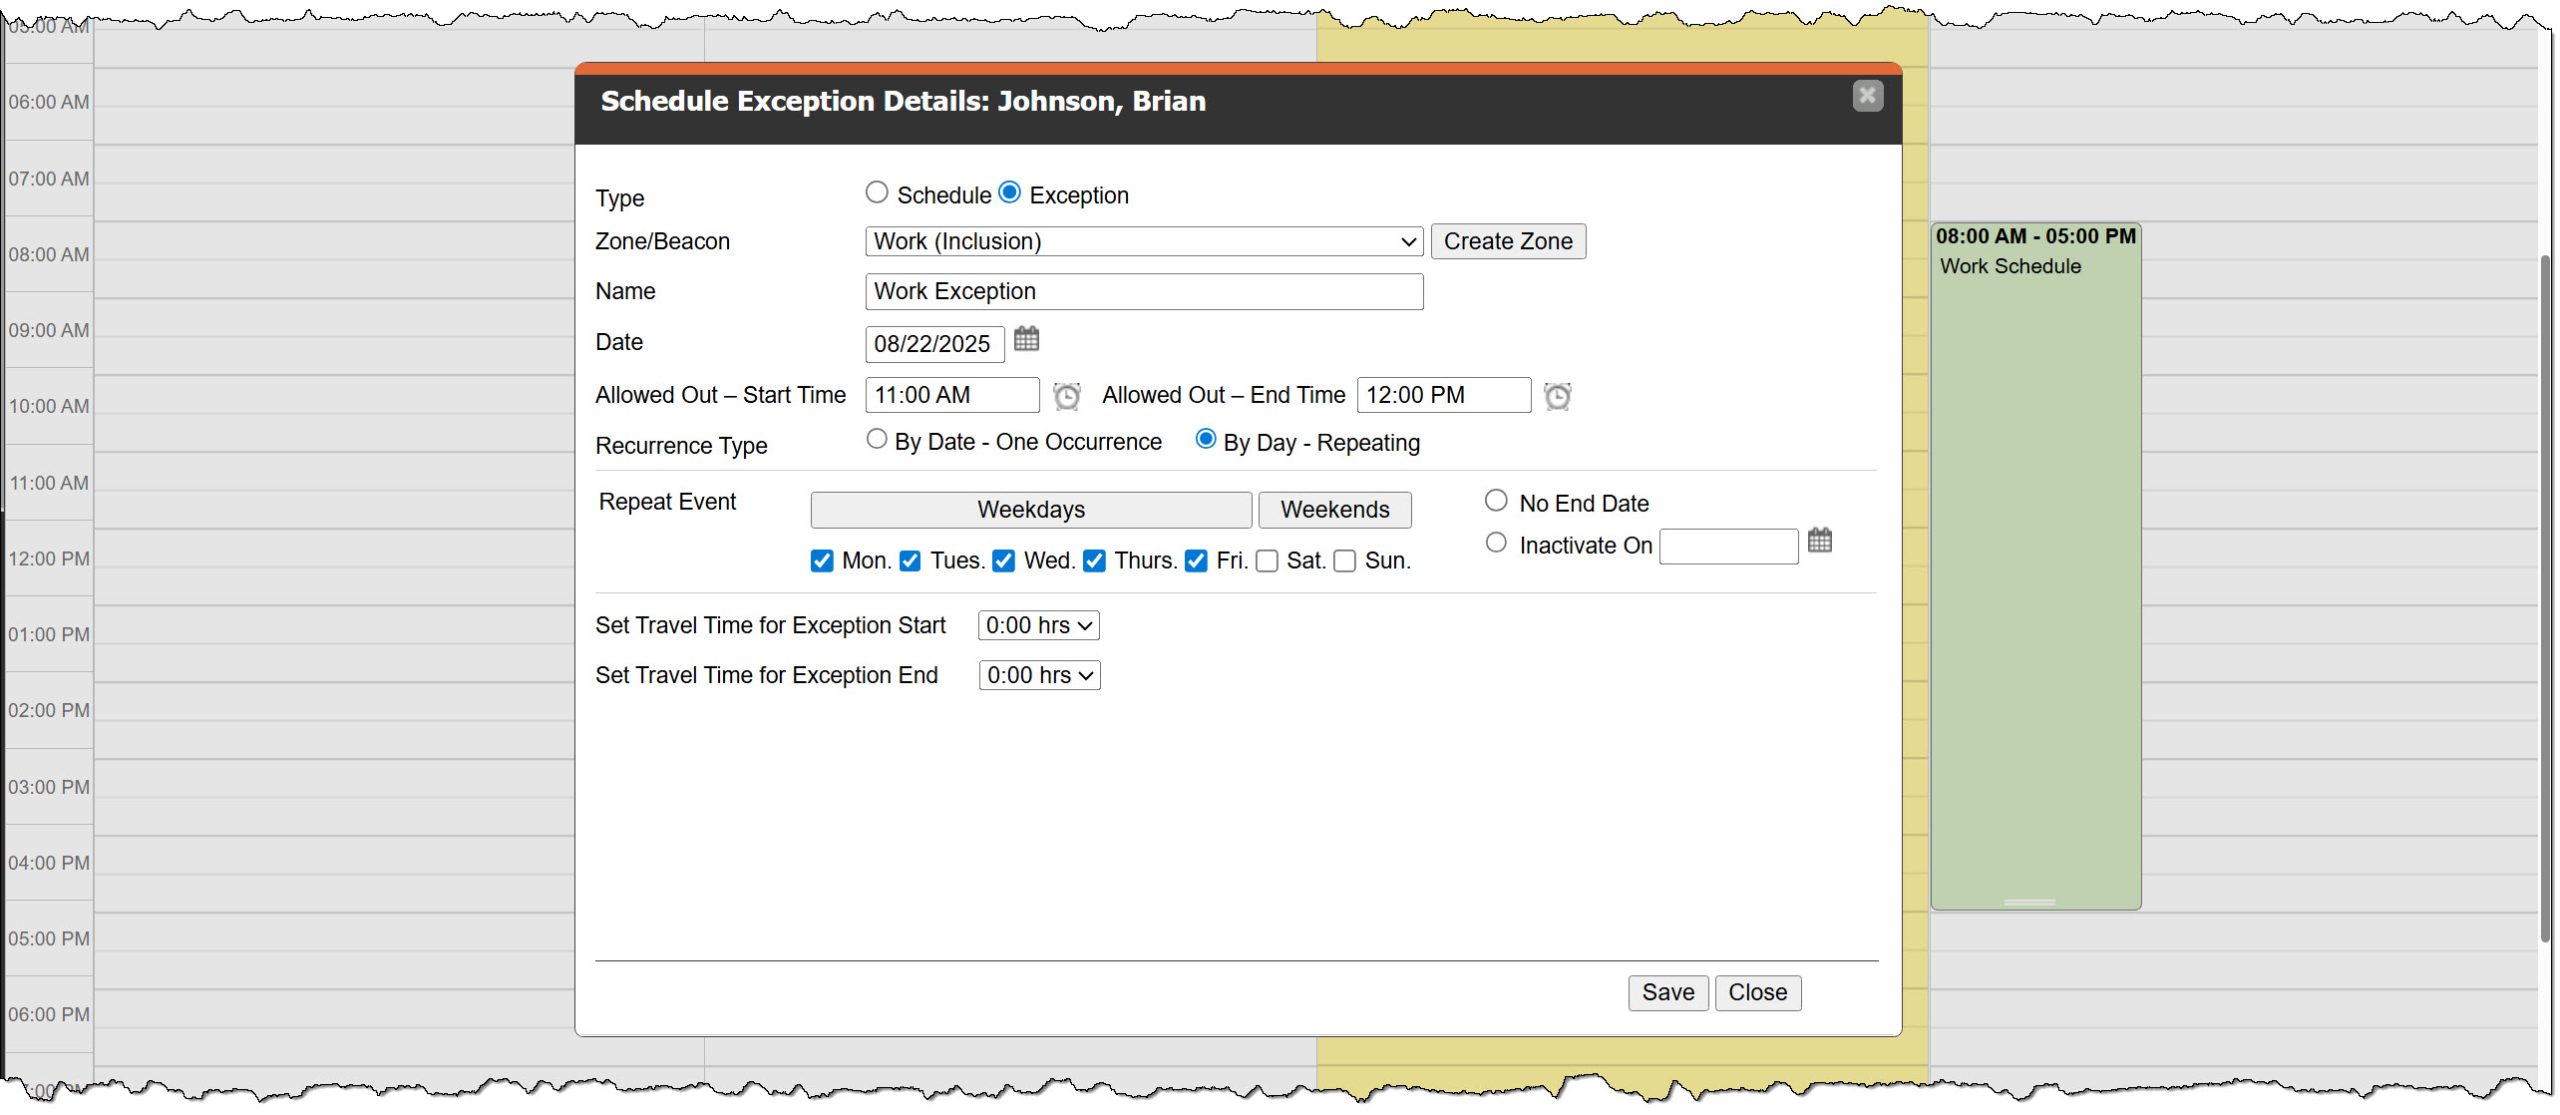The height and width of the screenshot is (1115, 2560).
Task: Uncheck the Mon. checkbox
Action: click(x=822, y=561)
